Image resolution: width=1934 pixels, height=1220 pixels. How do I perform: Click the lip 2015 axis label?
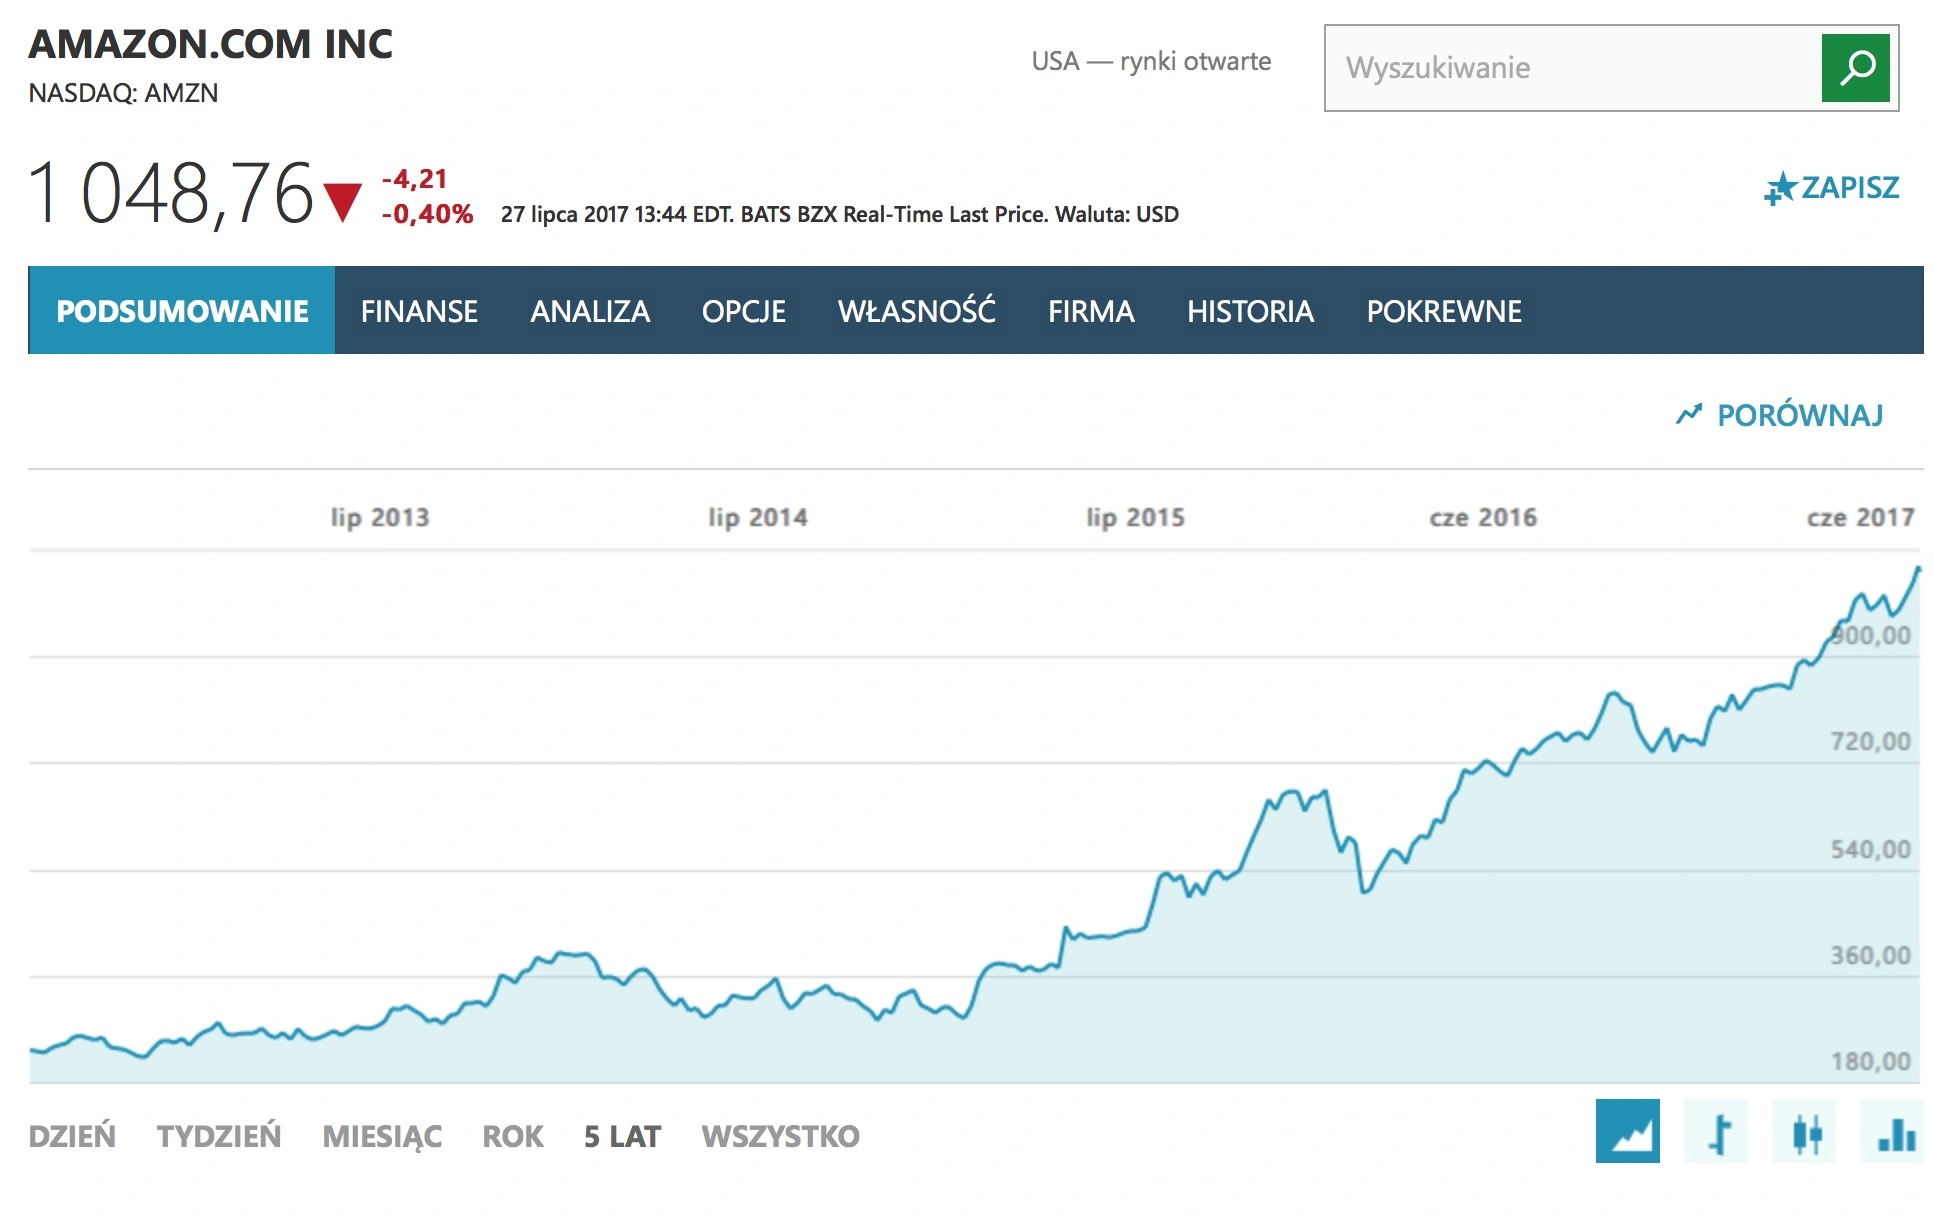[1135, 517]
